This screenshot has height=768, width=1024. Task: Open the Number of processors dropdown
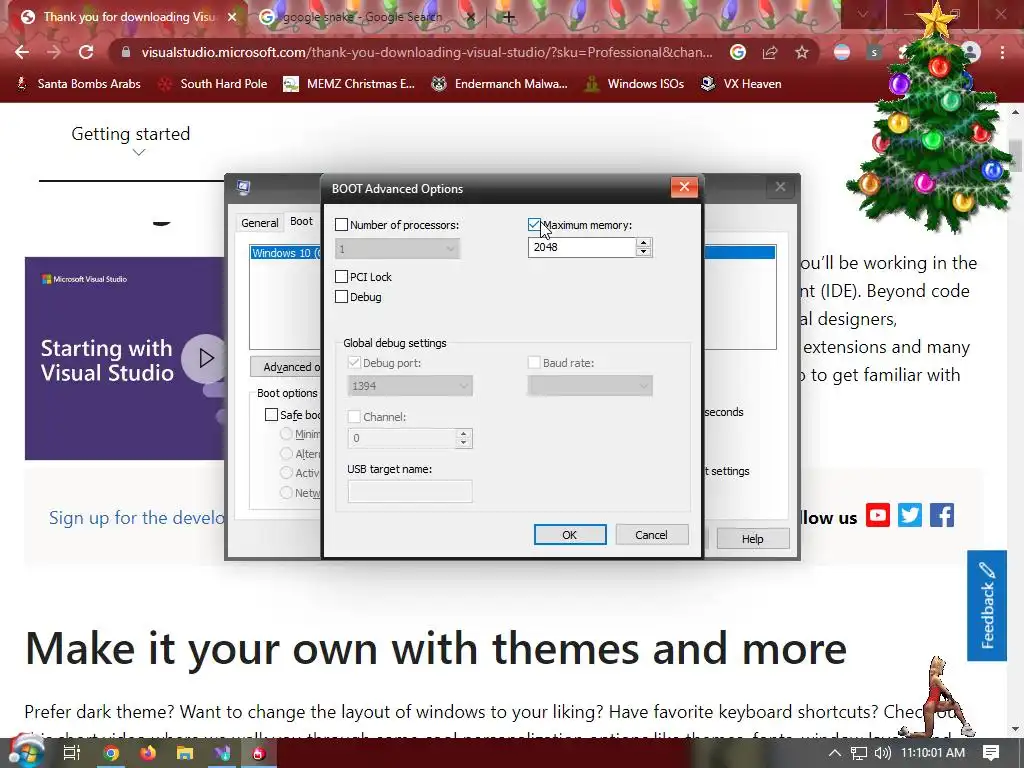coord(398,249)
